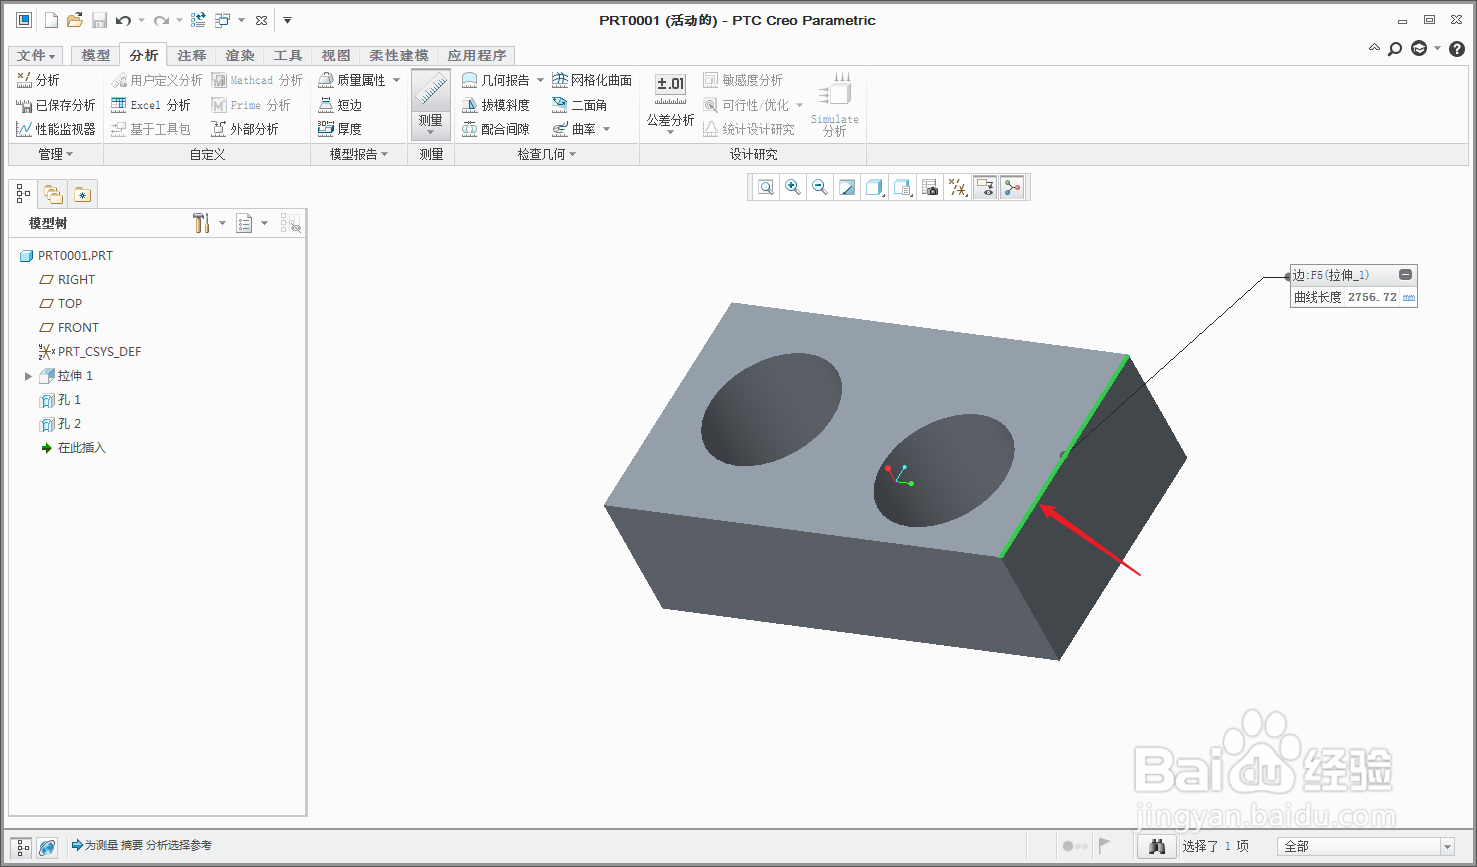Switch to the 注释 tab

[x=192, y=56]
